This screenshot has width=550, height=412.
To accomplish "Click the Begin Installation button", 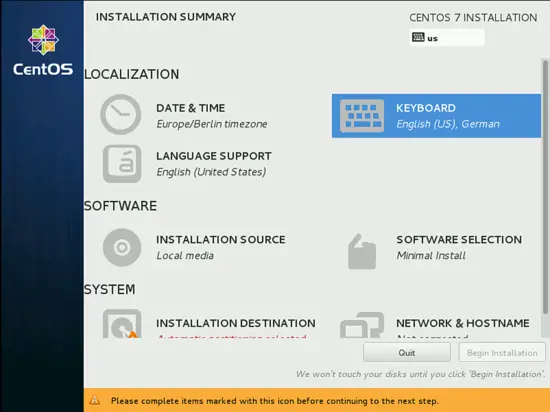I will [502, 352].
